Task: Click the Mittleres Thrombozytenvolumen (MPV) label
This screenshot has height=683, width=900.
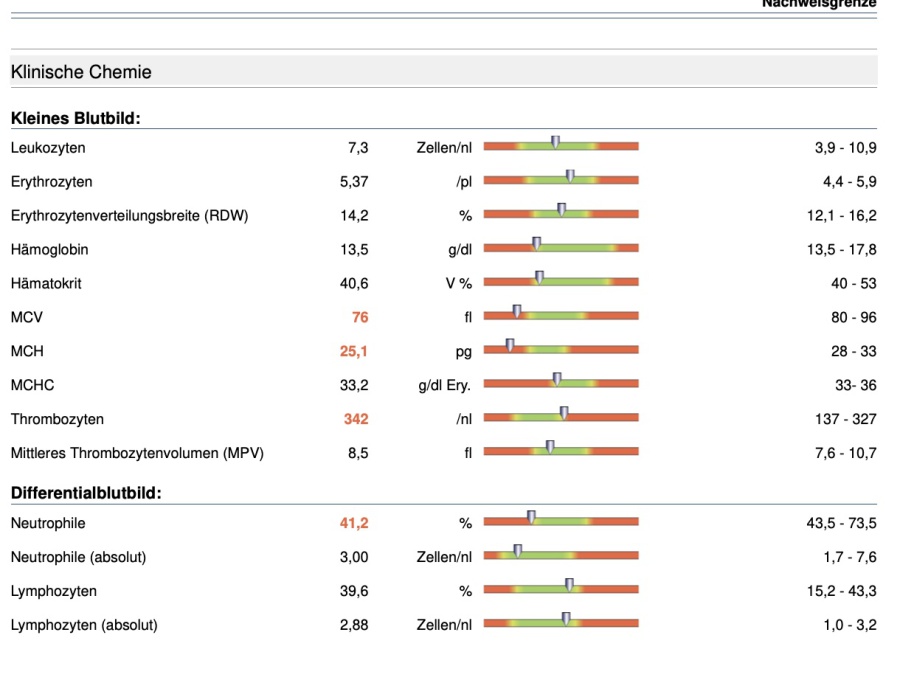Action: coord(137,454)
